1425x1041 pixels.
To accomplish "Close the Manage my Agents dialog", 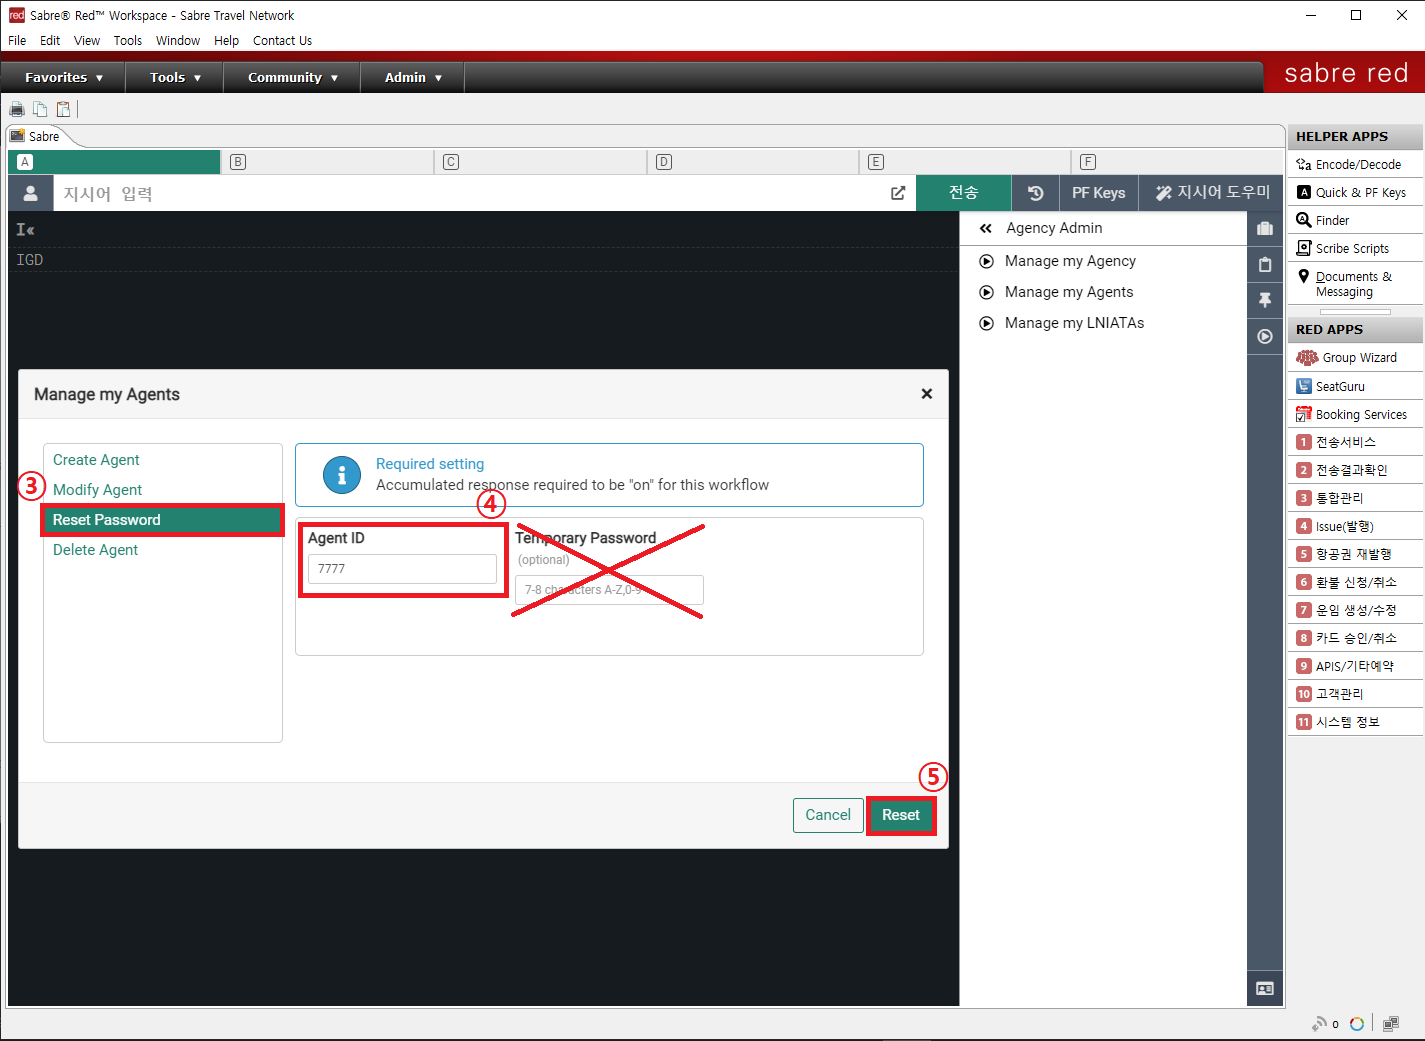I will pos(927,394).
